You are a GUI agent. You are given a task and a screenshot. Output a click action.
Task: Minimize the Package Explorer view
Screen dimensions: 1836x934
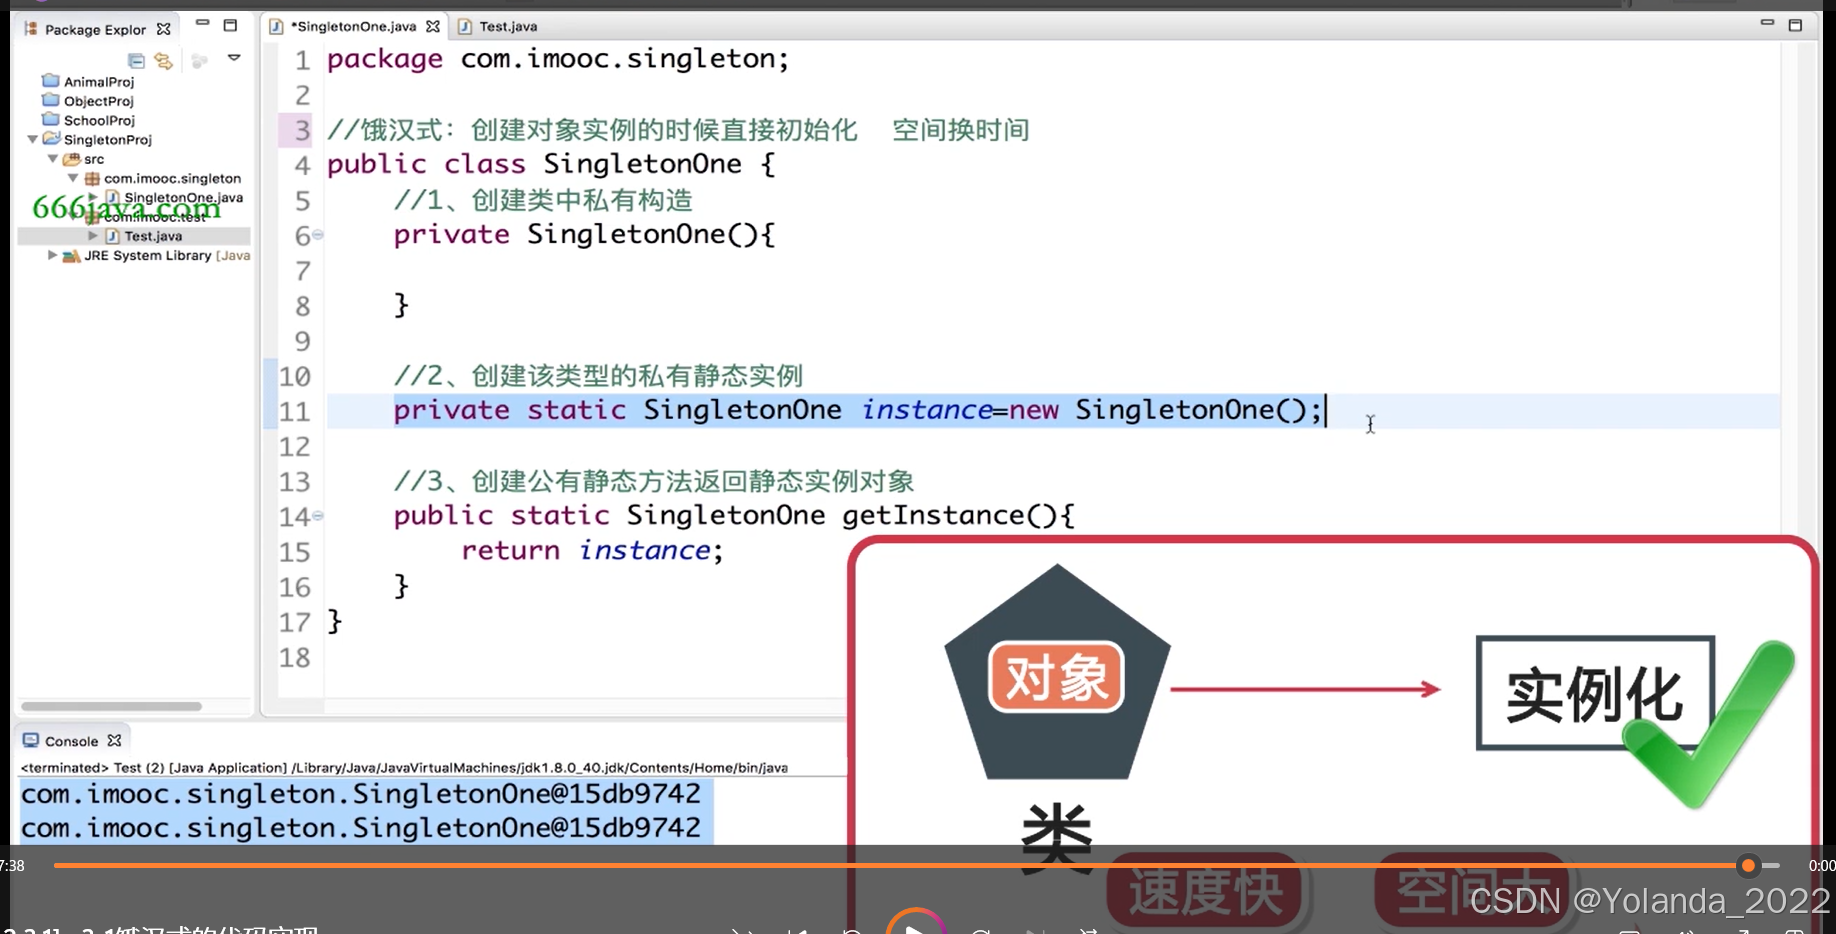pyautogui.click(x=202, y=22)
